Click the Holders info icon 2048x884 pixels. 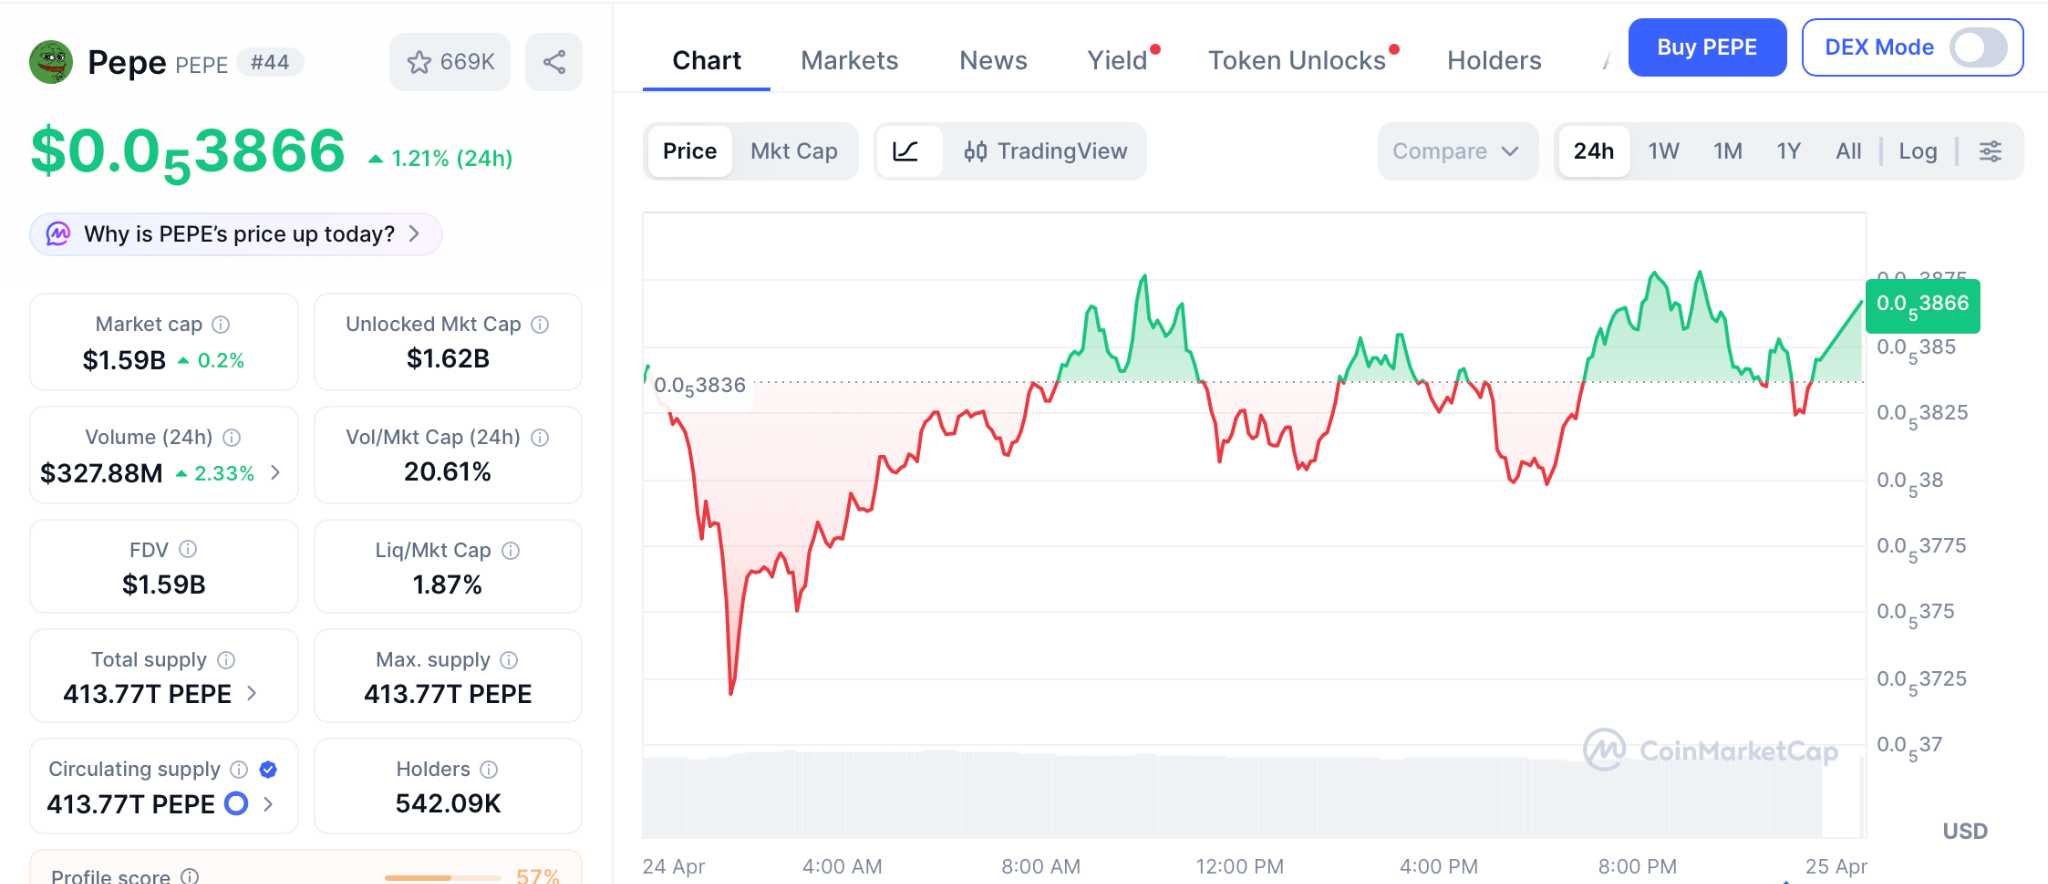tap(489, 769)
